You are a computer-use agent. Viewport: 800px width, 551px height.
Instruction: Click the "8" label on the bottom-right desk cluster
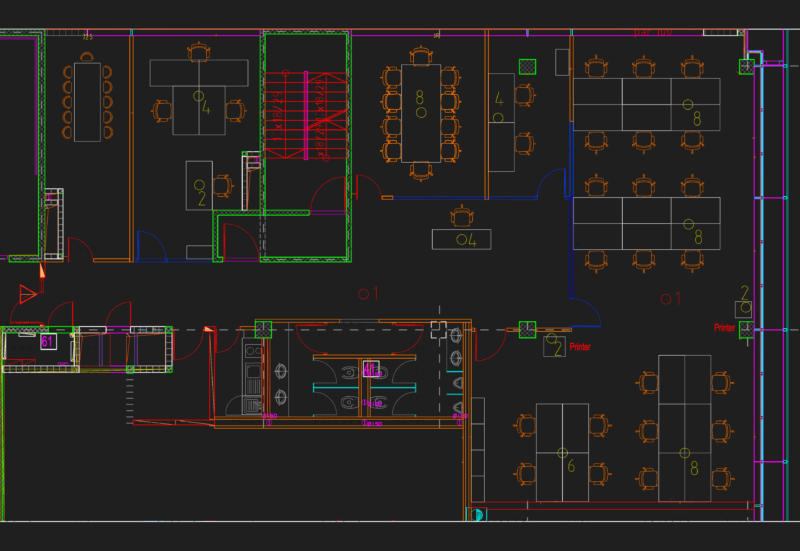694,468
